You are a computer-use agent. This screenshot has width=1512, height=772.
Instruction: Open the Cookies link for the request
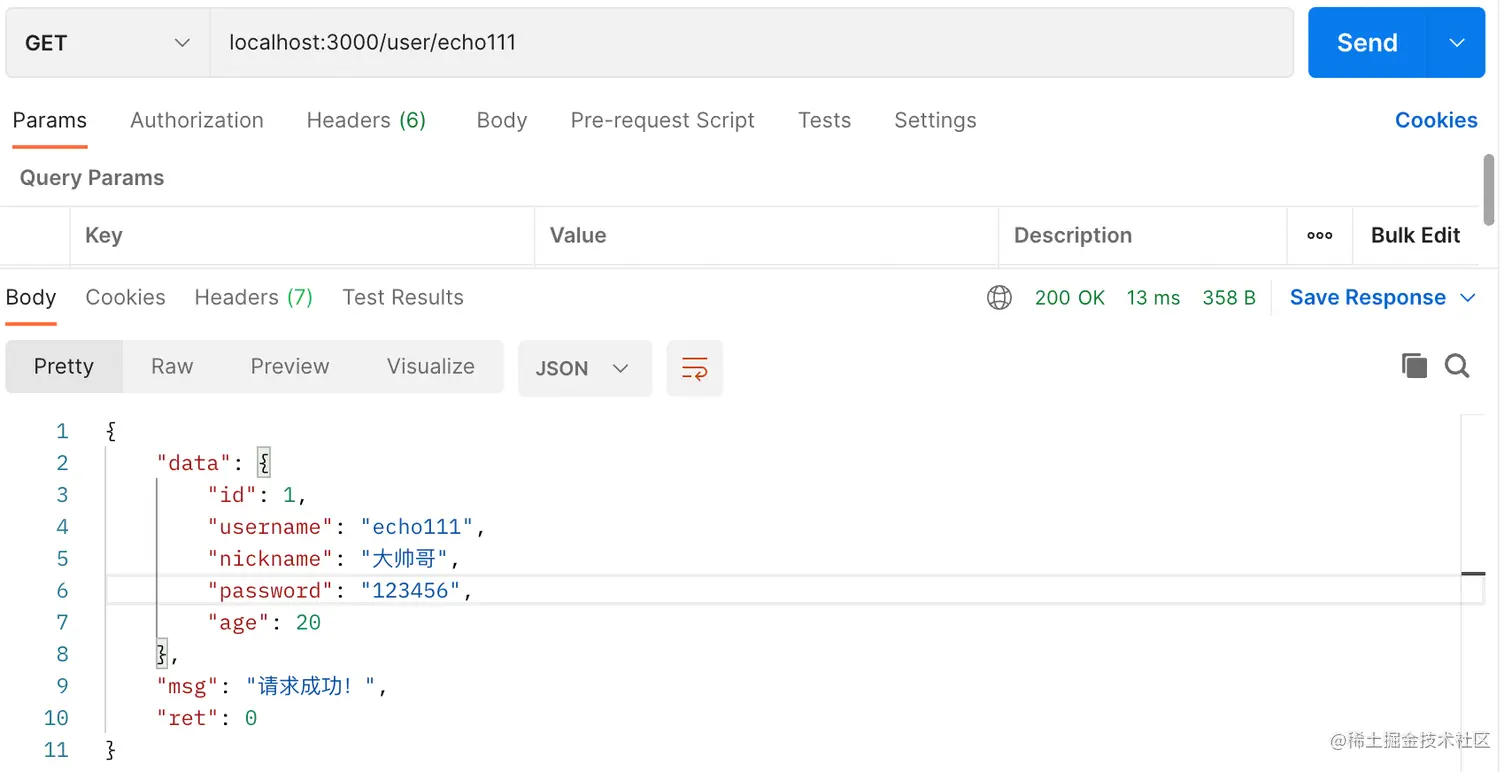pyautogui.click(x=1436, y=120)
